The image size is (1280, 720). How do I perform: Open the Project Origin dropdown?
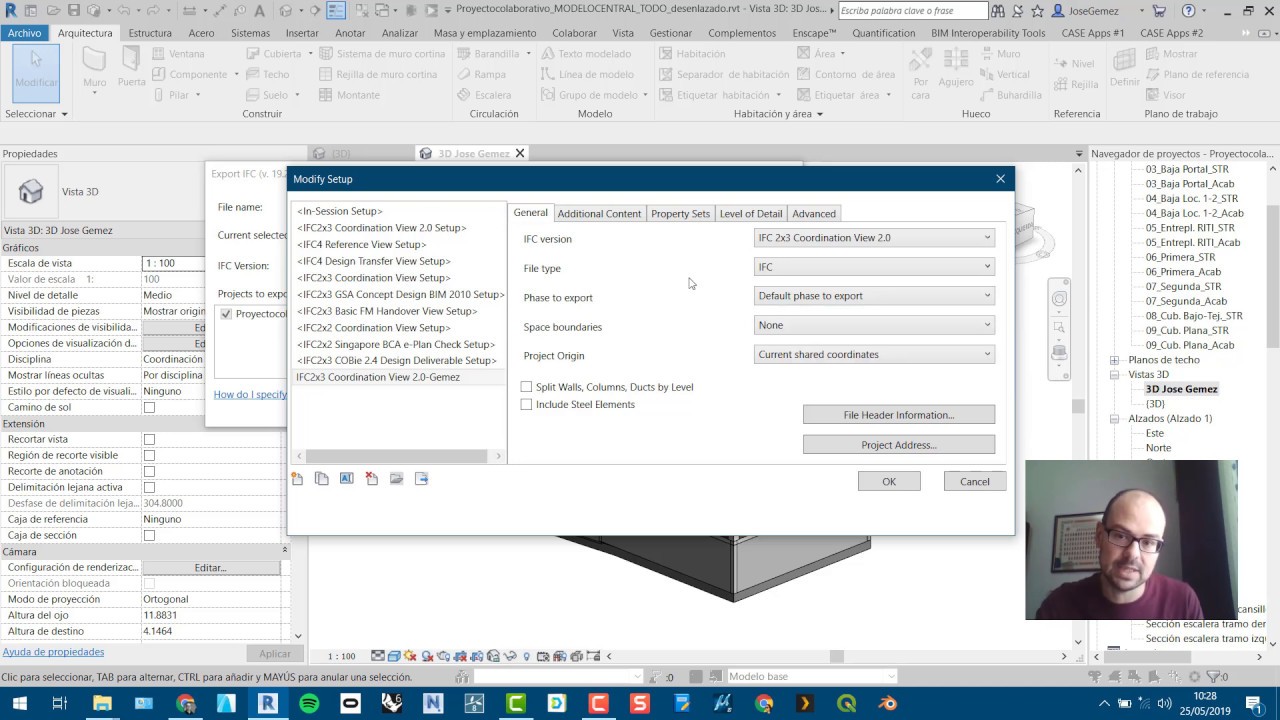(x=874, y=354)
